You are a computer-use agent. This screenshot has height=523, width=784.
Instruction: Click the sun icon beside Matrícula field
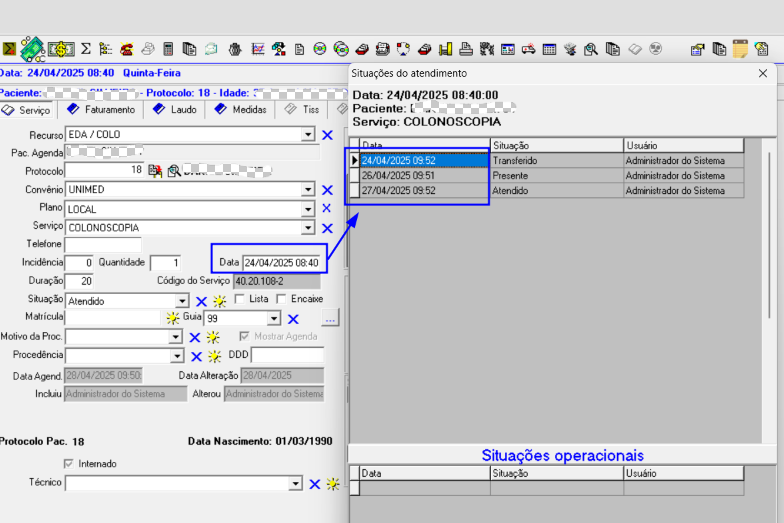(172, 318)
